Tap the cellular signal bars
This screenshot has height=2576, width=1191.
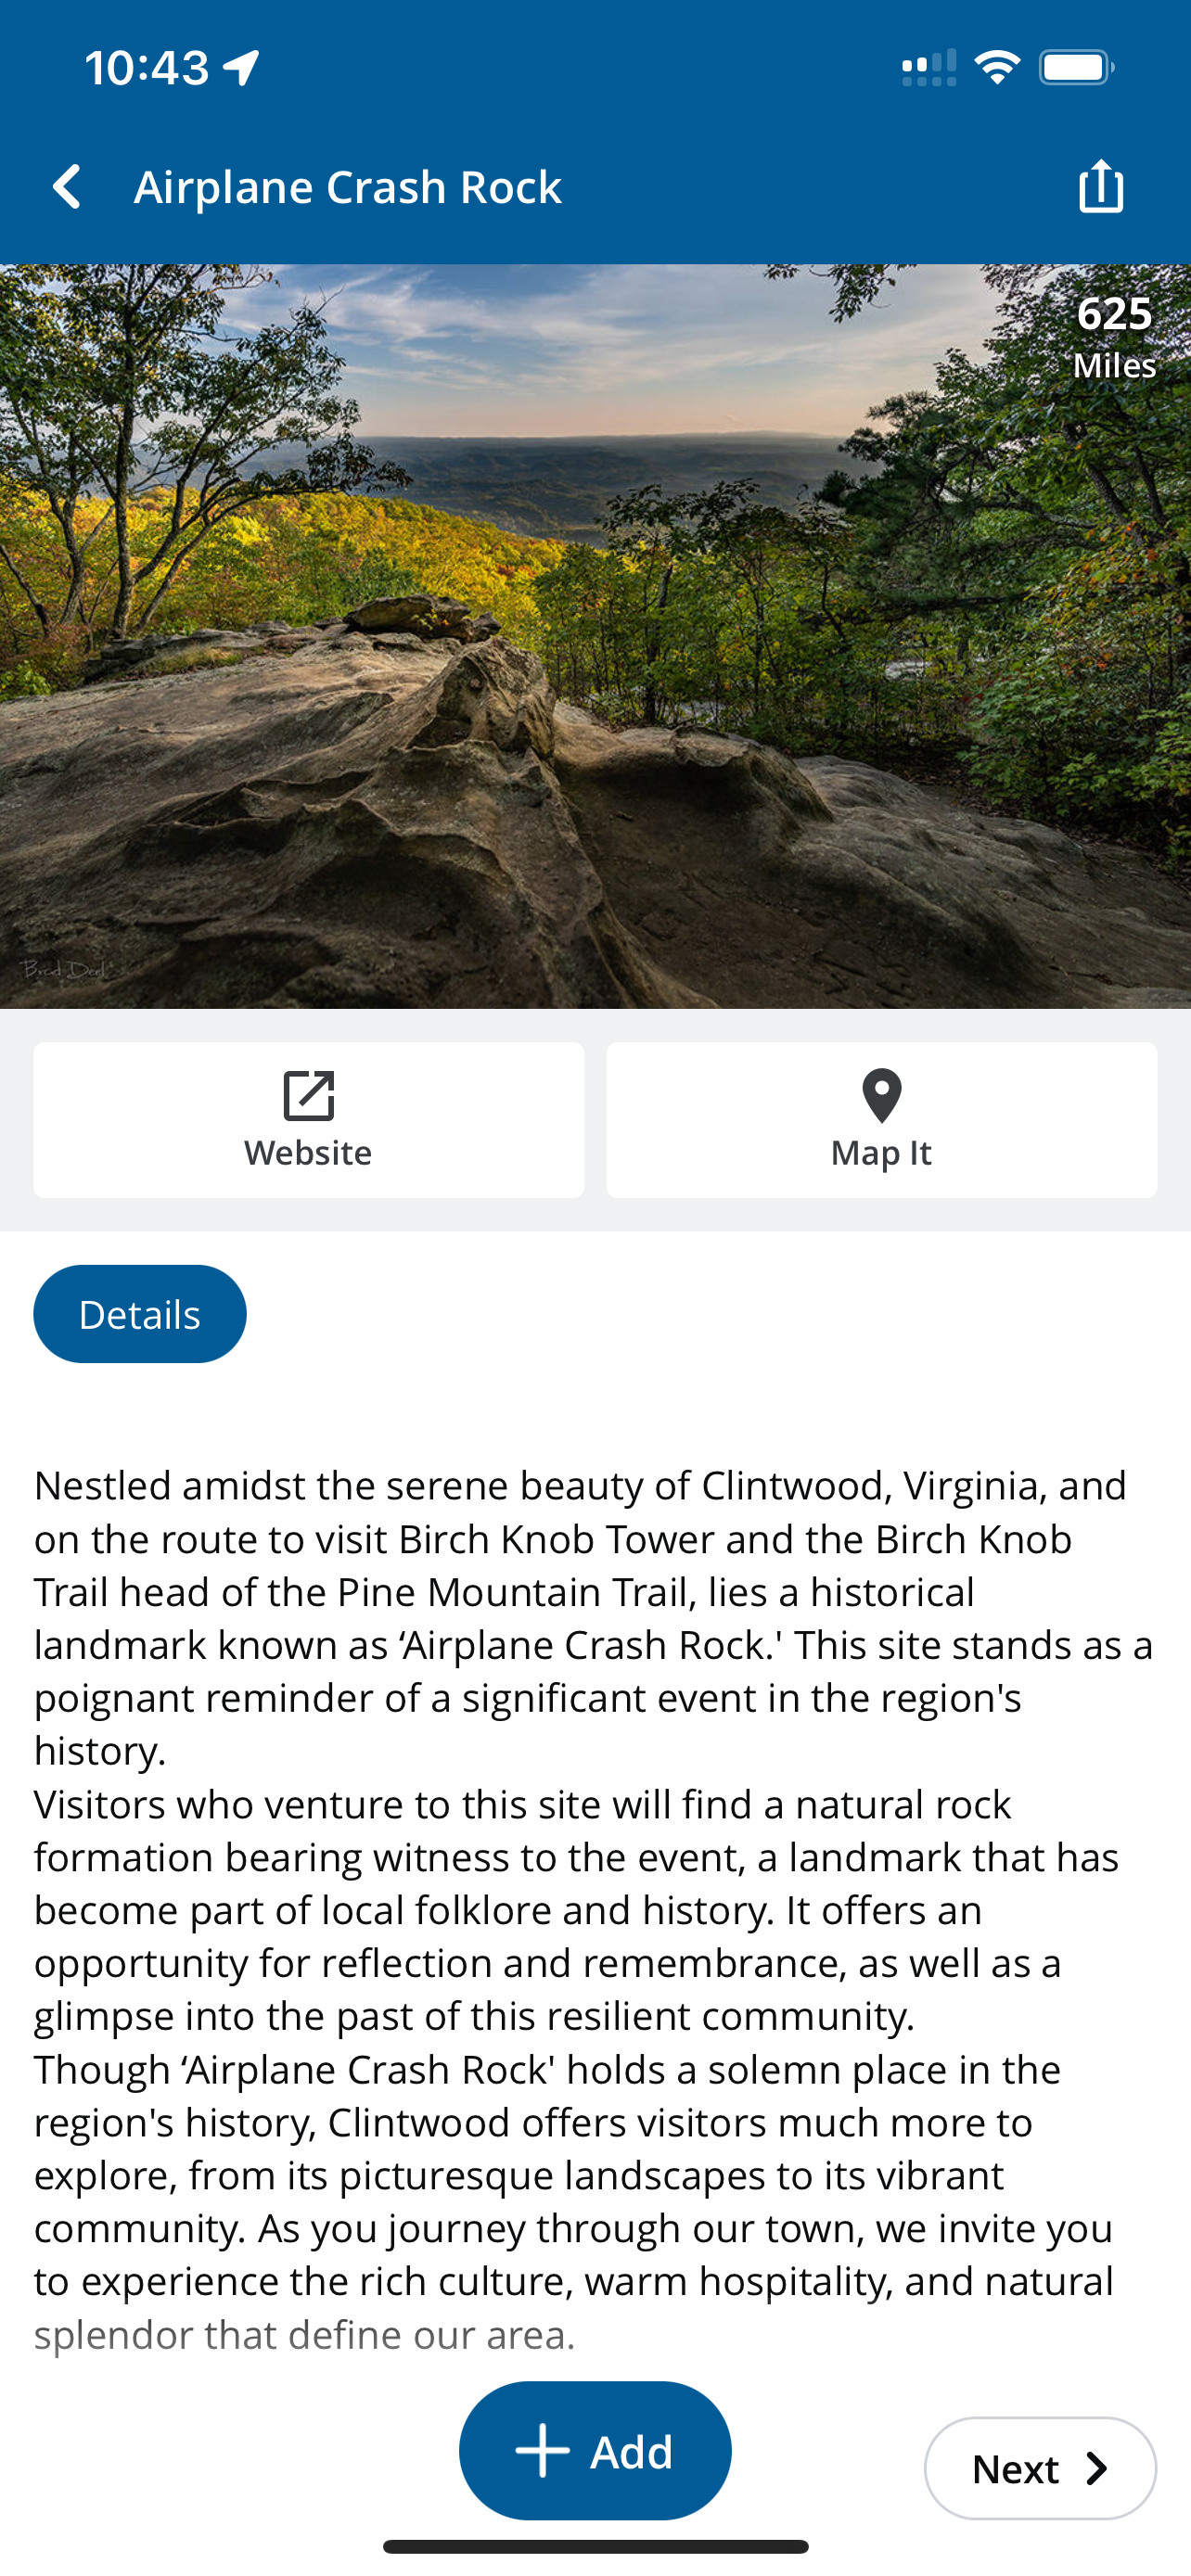[x=928, y=68]
